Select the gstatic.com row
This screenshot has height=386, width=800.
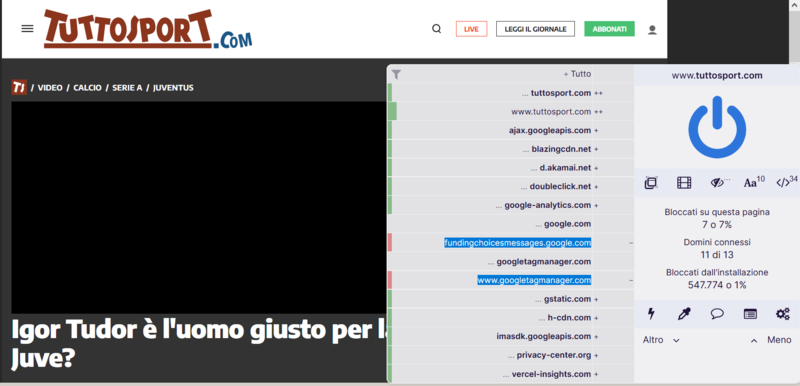[x=511, y=299]
